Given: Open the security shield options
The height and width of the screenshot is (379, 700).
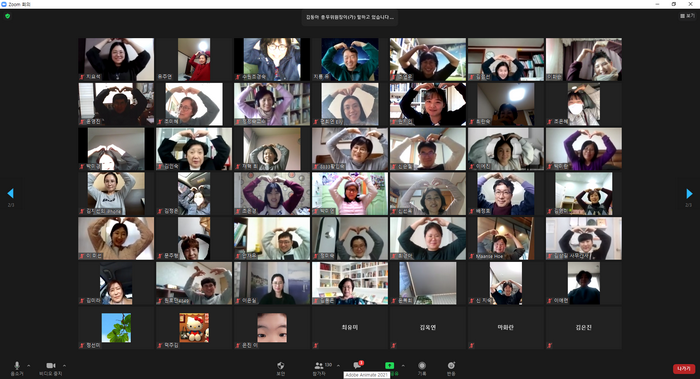Looking at the screenshot, I should point(280,368).
